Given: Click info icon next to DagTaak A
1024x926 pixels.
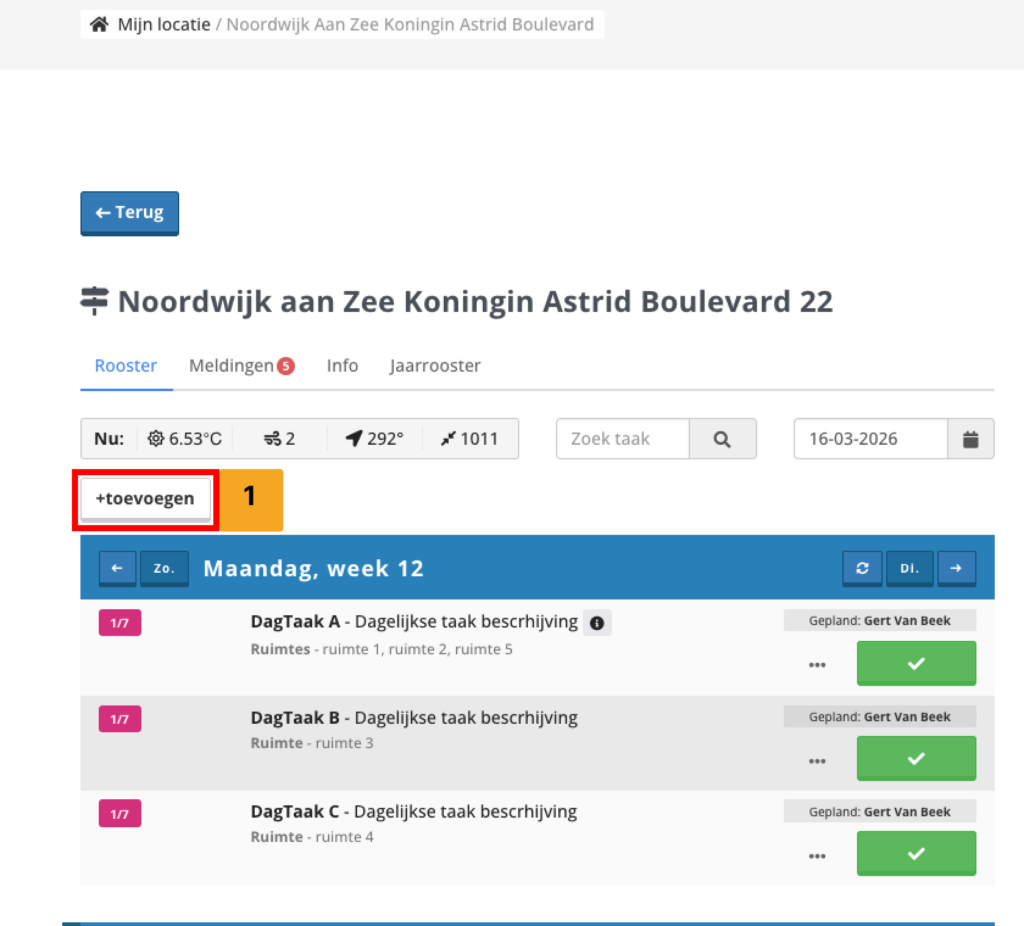Looking at the screenshot, I should pyautogui.click(x=597, y=623).
